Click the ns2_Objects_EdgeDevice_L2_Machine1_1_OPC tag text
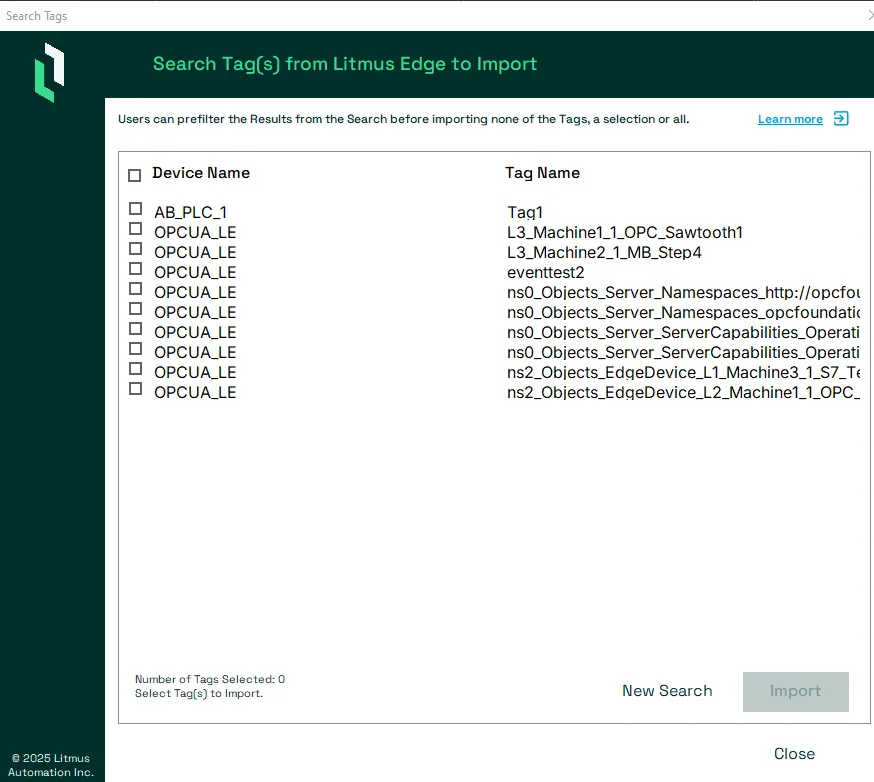This screenshot has height=782, width=874. coord(683,392)
